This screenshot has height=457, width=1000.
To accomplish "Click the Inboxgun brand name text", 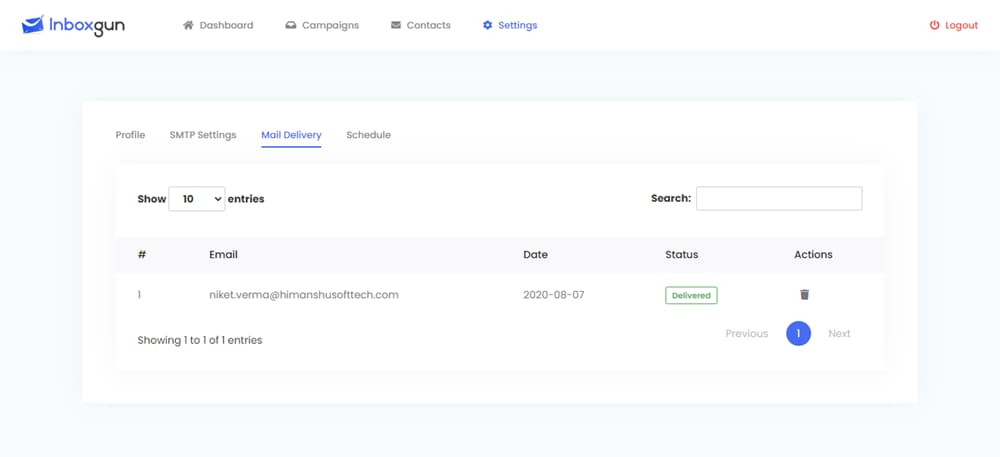I will pos(87,25).
